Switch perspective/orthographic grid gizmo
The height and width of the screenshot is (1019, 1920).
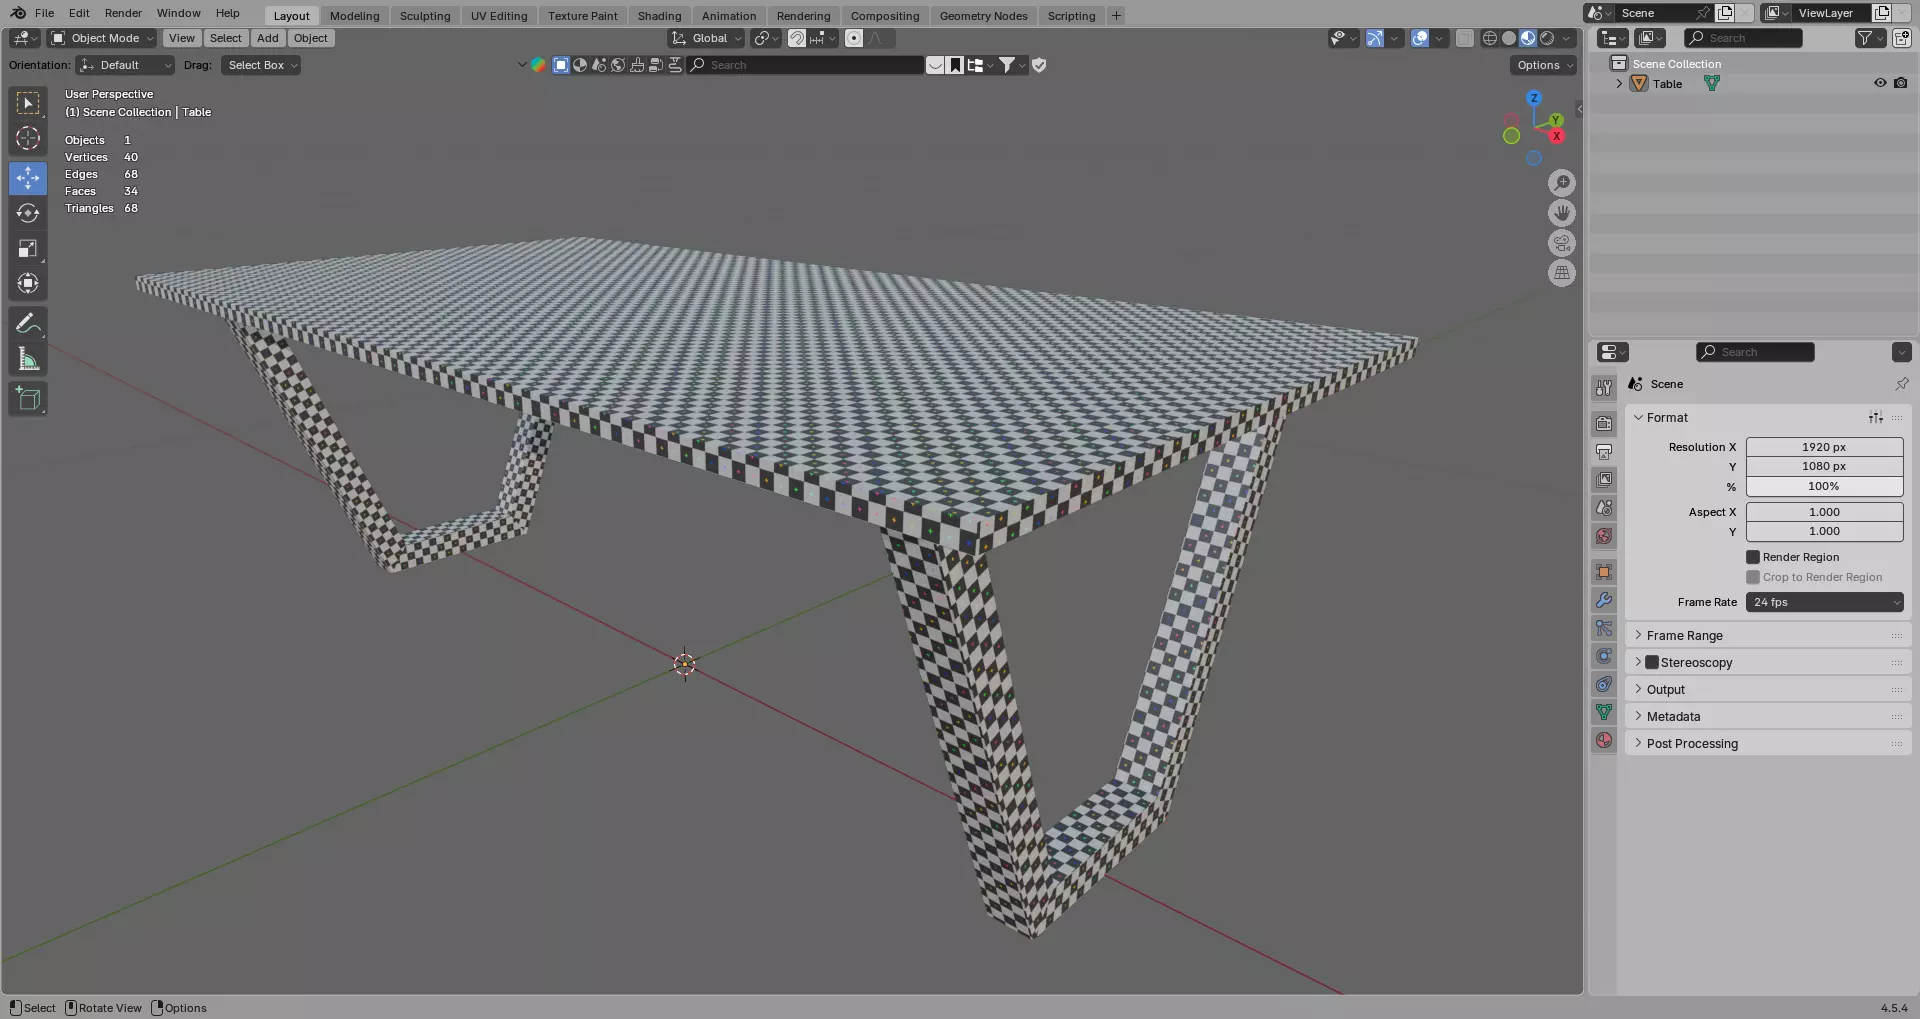1562,273
